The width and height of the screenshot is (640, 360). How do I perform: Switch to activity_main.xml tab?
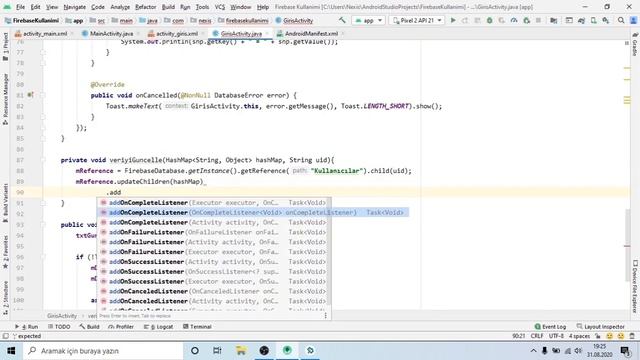[45, 33]
